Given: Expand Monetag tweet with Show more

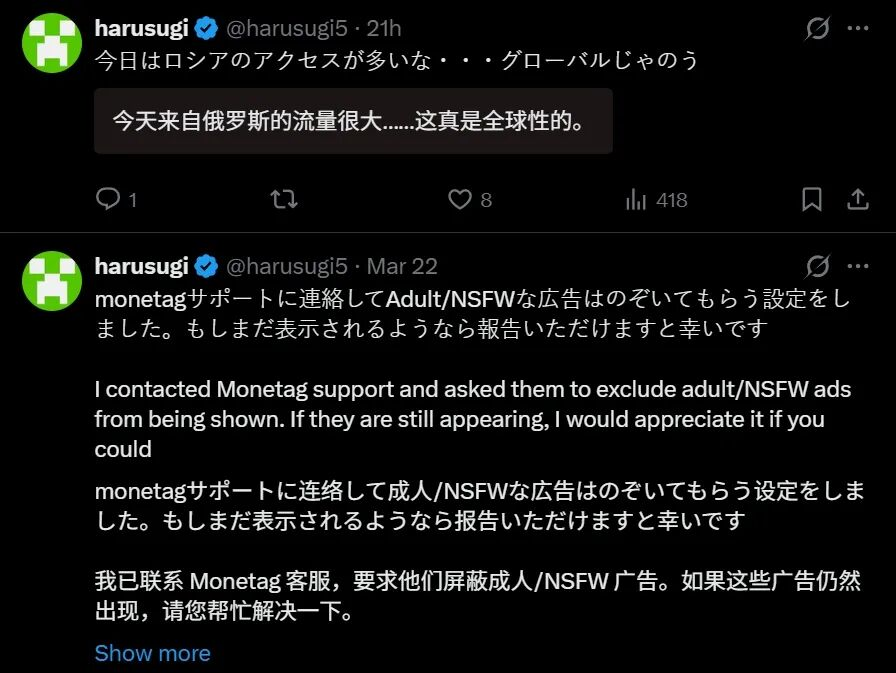Looking at the screenshot, I should click(x=152, y=653).
